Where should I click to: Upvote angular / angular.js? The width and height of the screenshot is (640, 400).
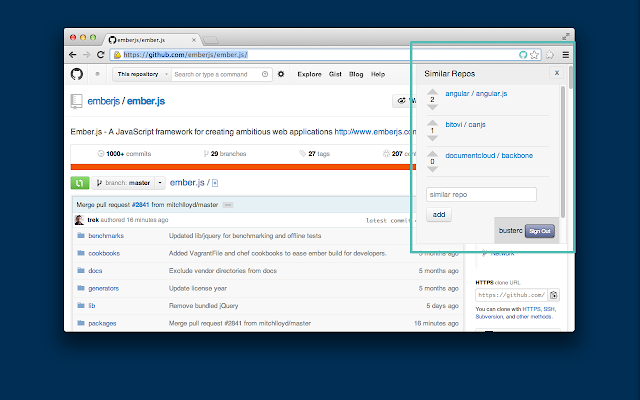point(432,91)
